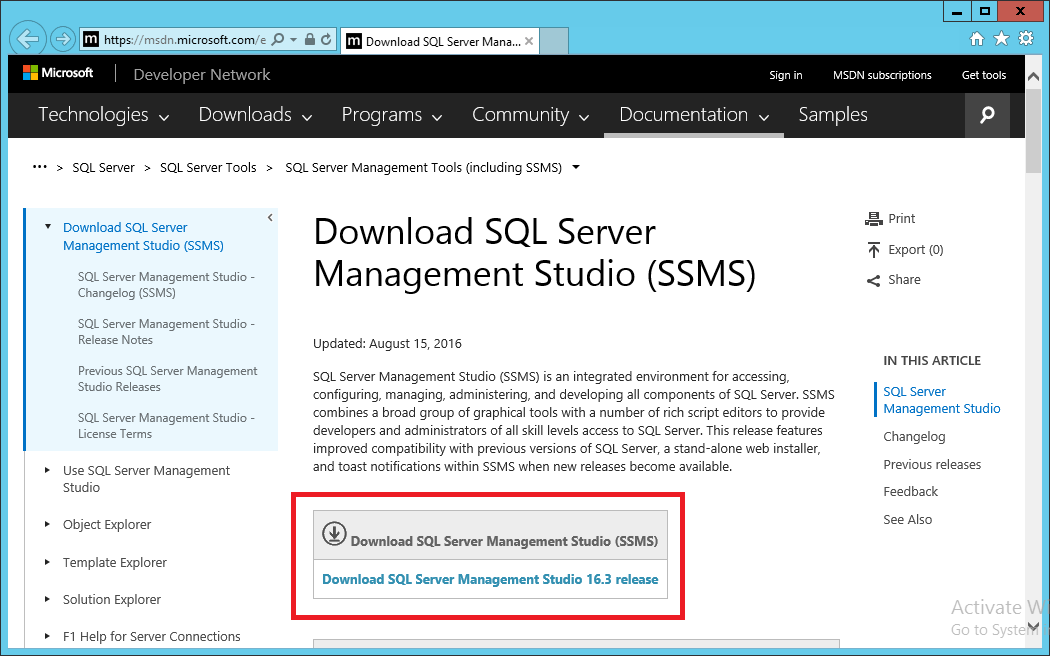The height and width of the screenshot is (656, 1050).
Task: Click Download SQL Server Management Studio 16.3 release
Action: coord(490,579)
